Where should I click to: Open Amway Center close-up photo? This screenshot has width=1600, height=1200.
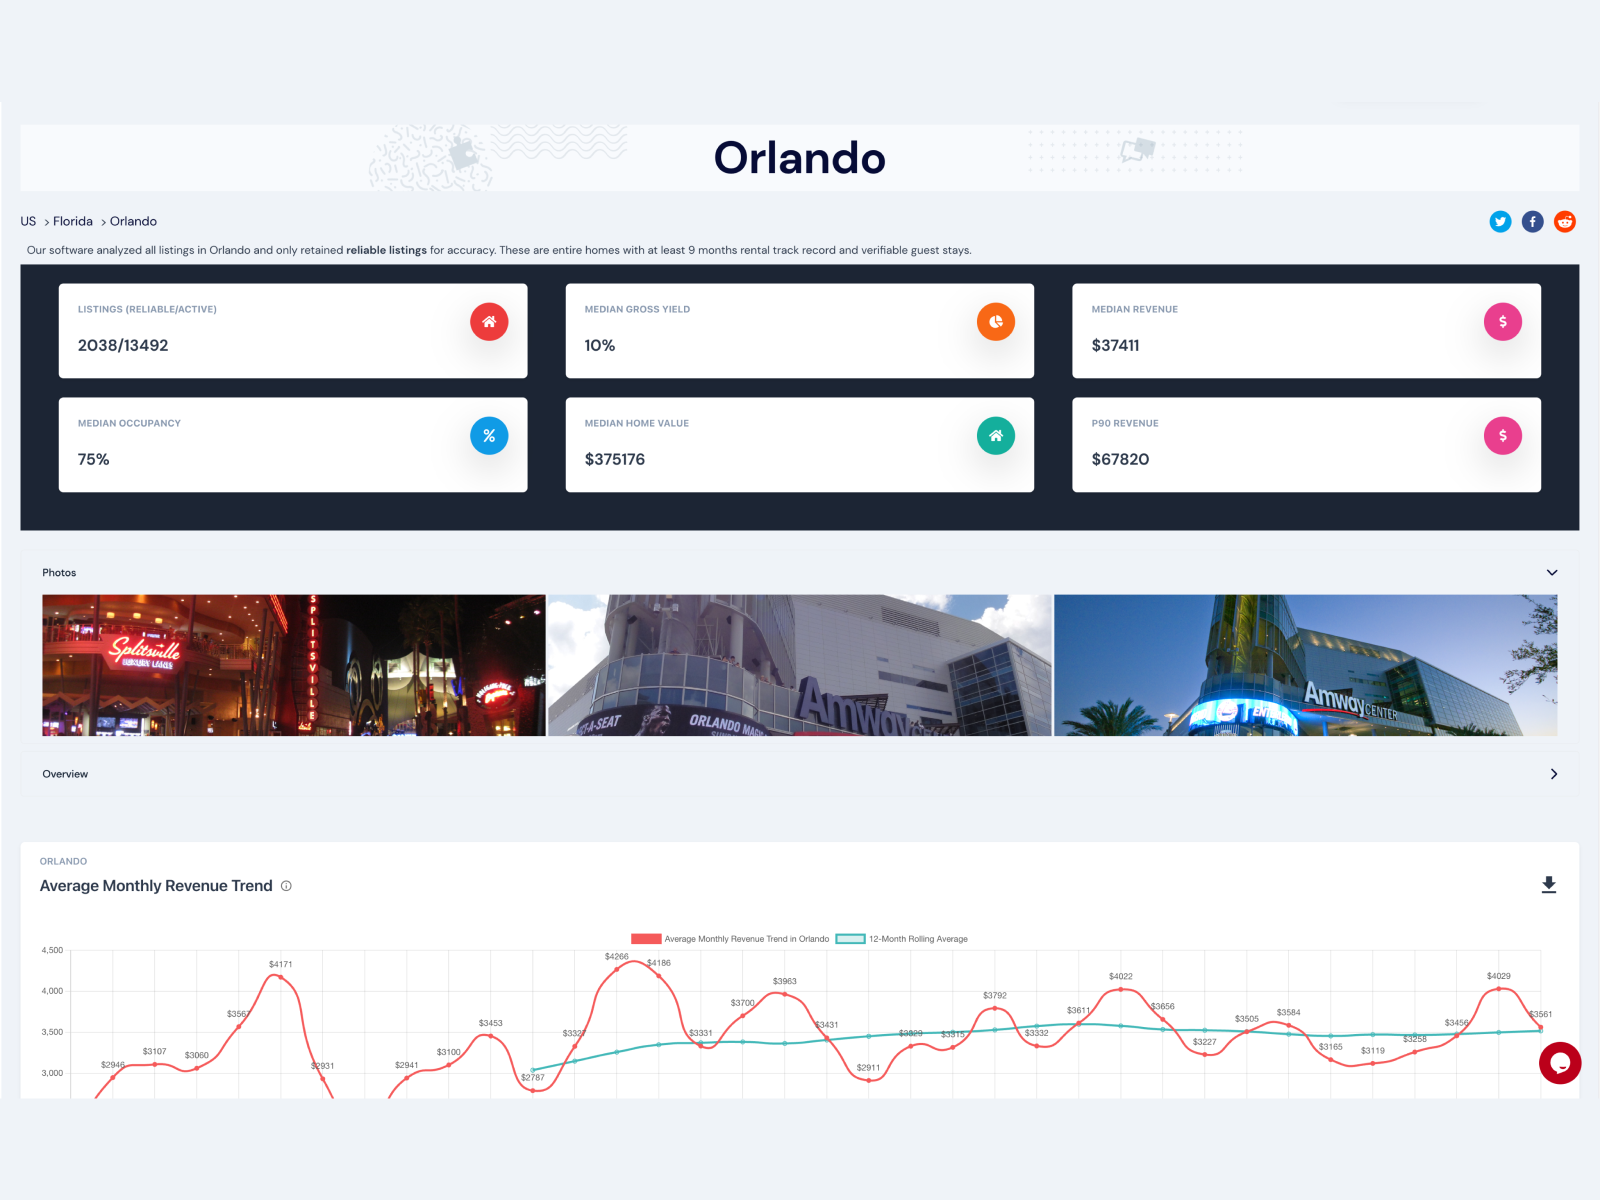(800, 666)
